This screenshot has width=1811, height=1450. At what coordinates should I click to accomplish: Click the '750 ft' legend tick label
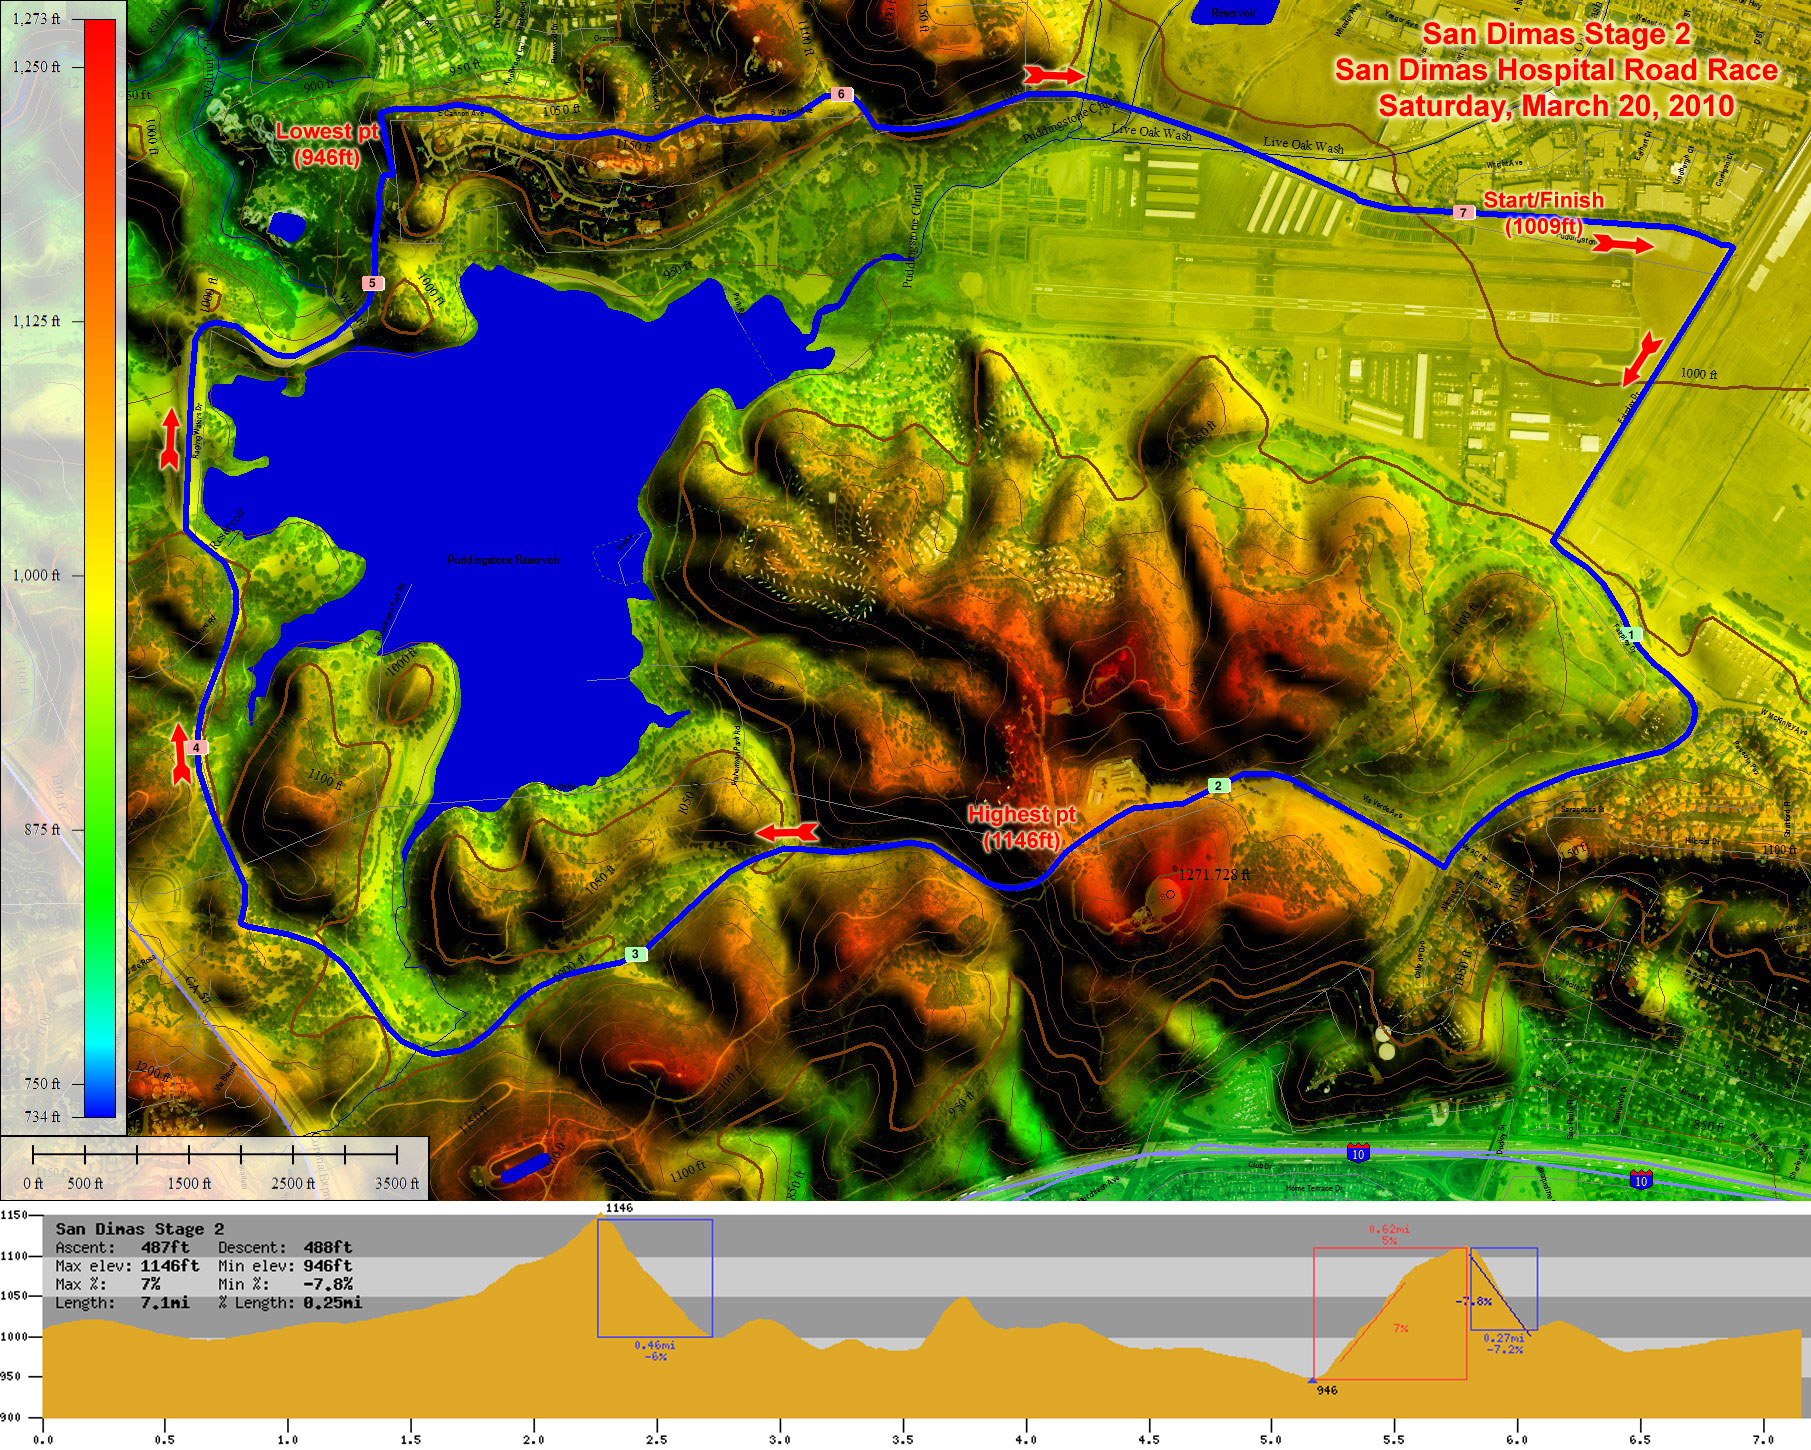click(x=42, y=1083)
